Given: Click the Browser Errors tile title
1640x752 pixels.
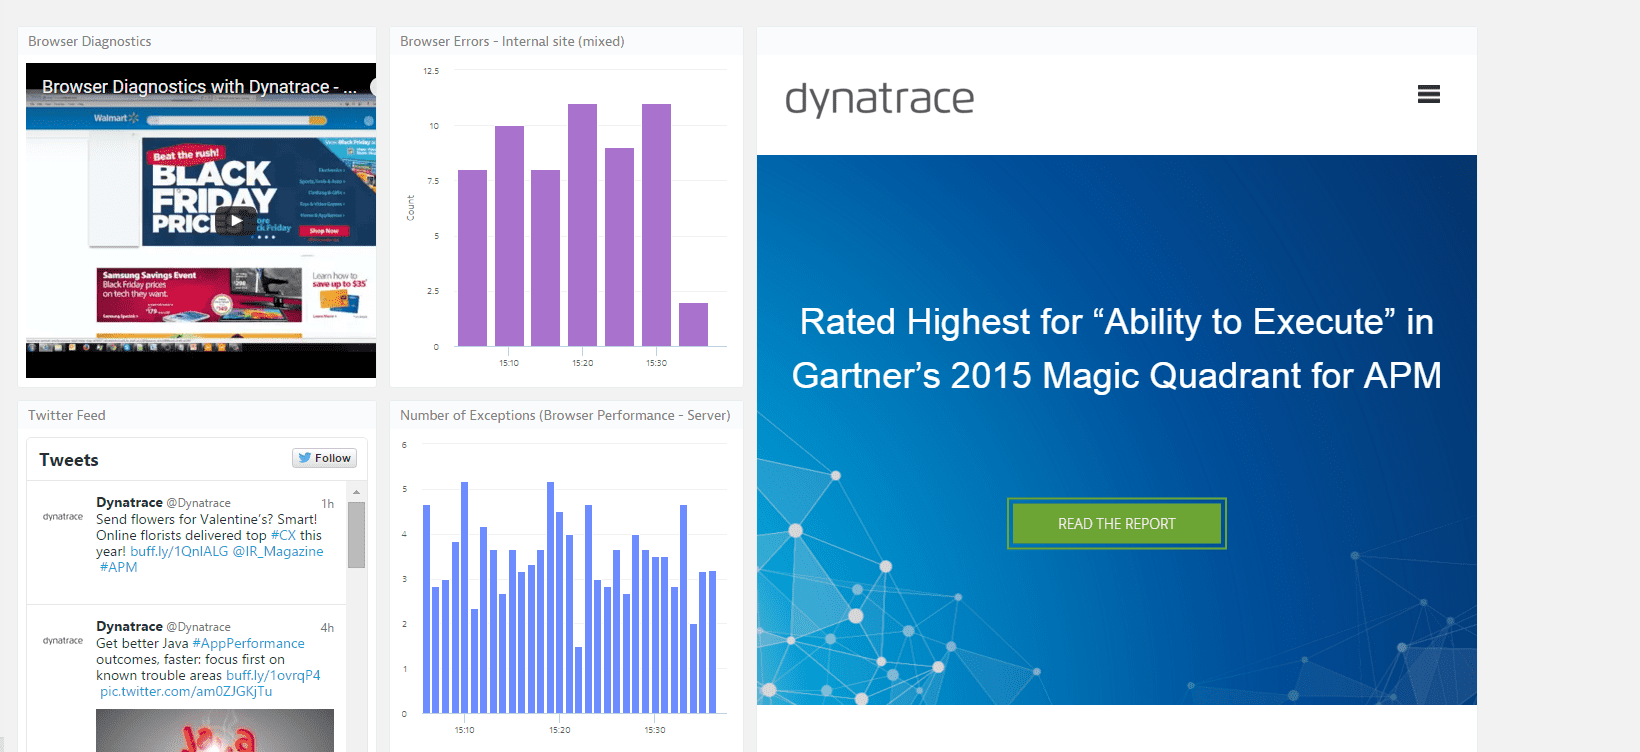Looking at the screenshot, I should click(512, 41).
